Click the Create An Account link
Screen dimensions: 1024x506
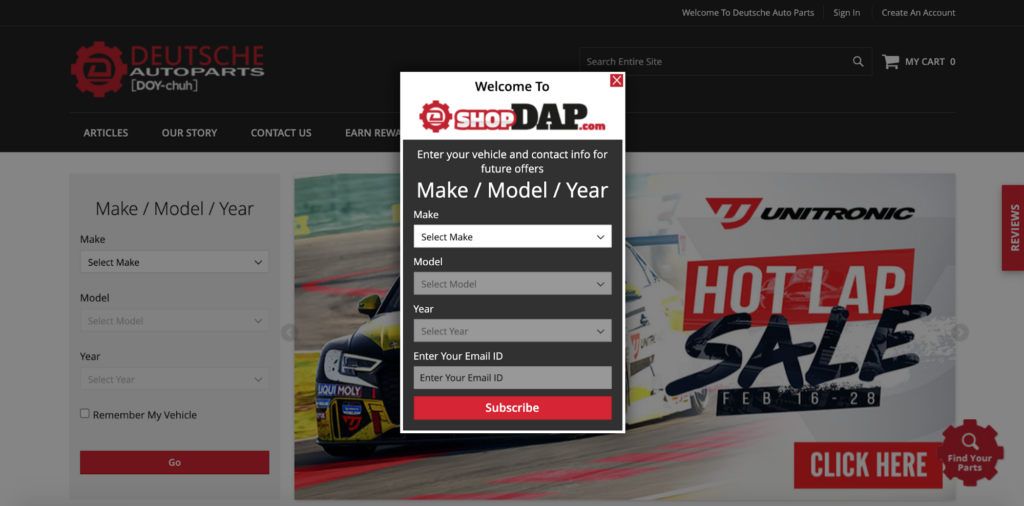tap(918, 13)
